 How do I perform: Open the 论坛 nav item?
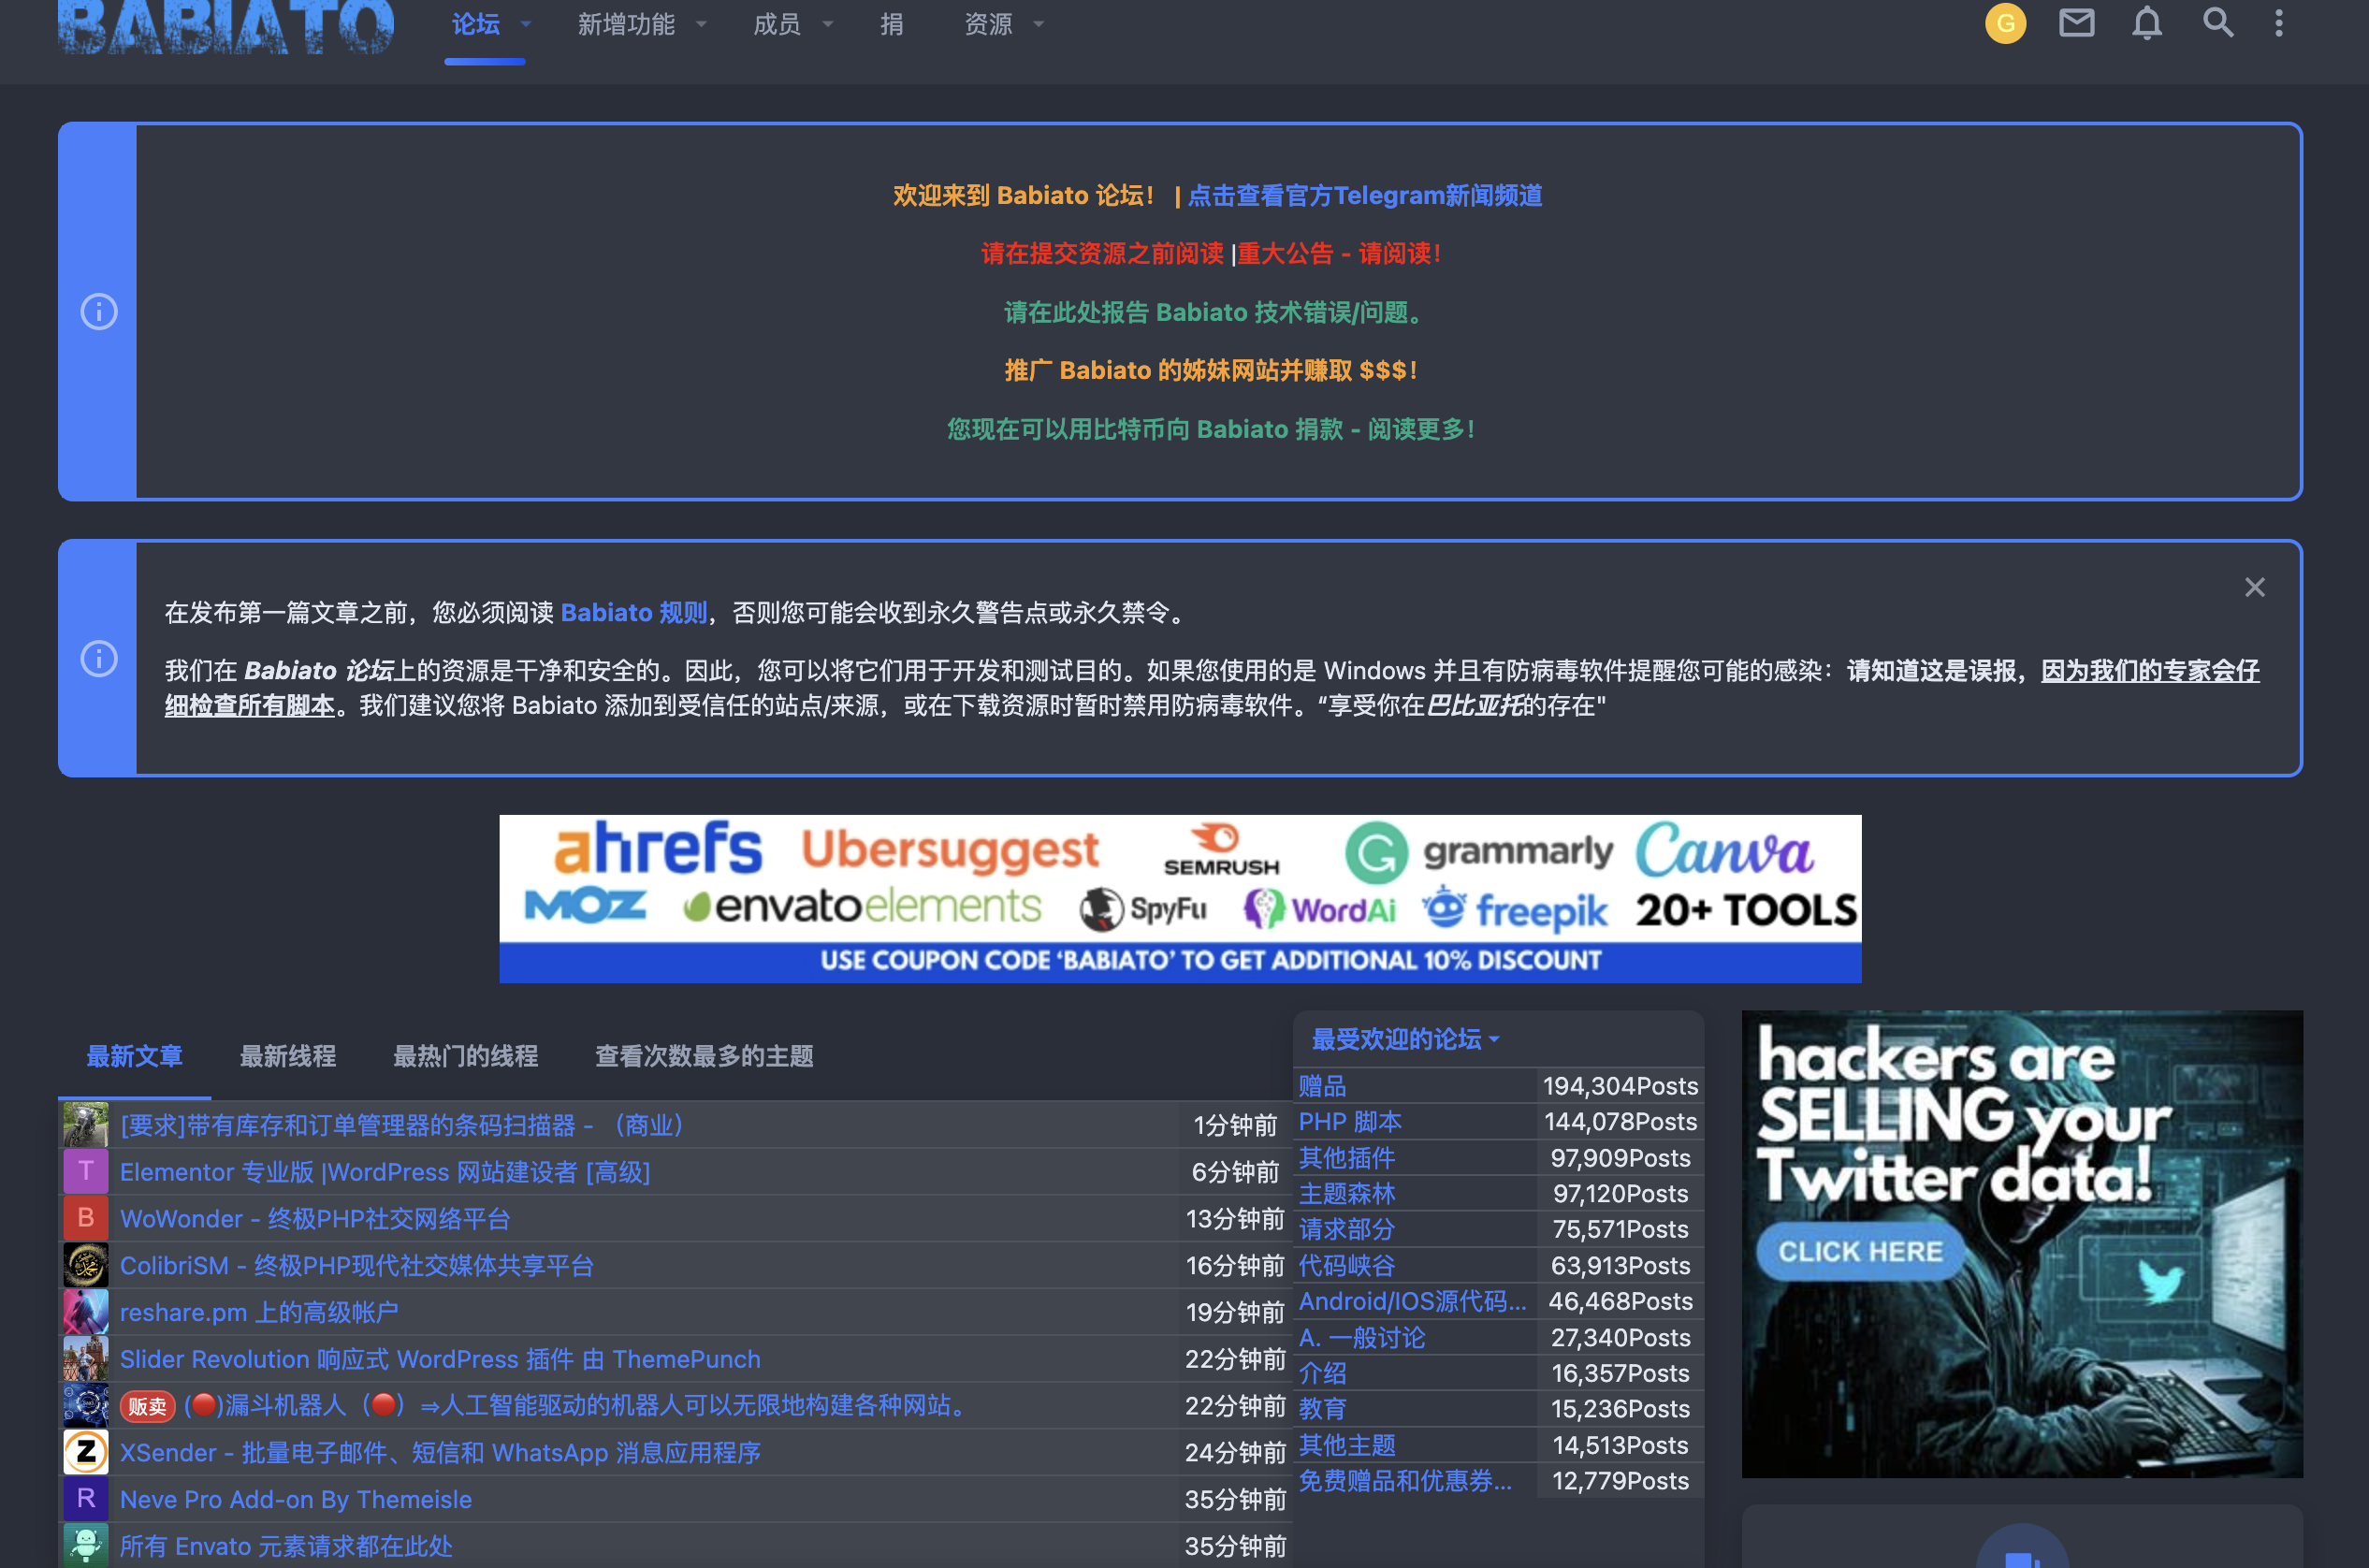(x=475, y=24)
